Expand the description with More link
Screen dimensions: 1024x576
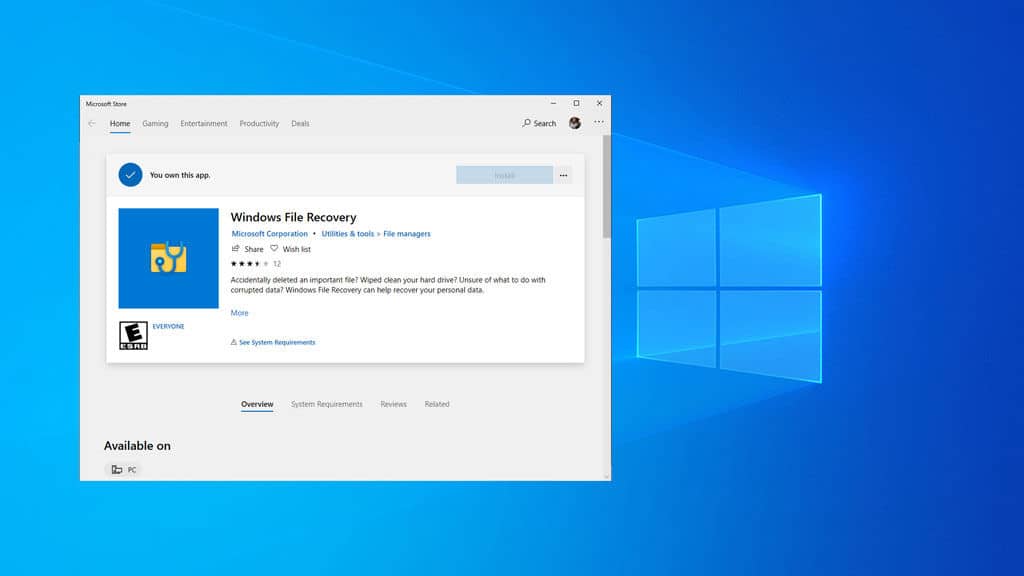(240, 313)
